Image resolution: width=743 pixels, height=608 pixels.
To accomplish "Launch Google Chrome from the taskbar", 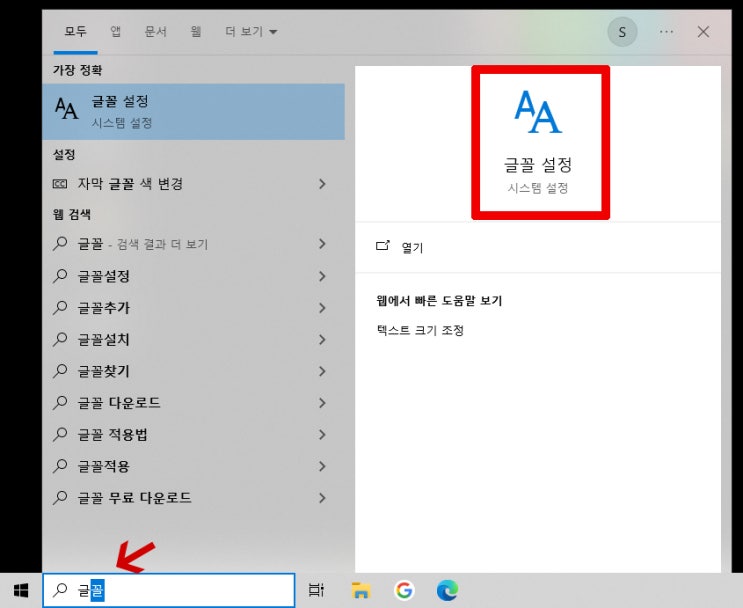I will (x=404, y=590).
